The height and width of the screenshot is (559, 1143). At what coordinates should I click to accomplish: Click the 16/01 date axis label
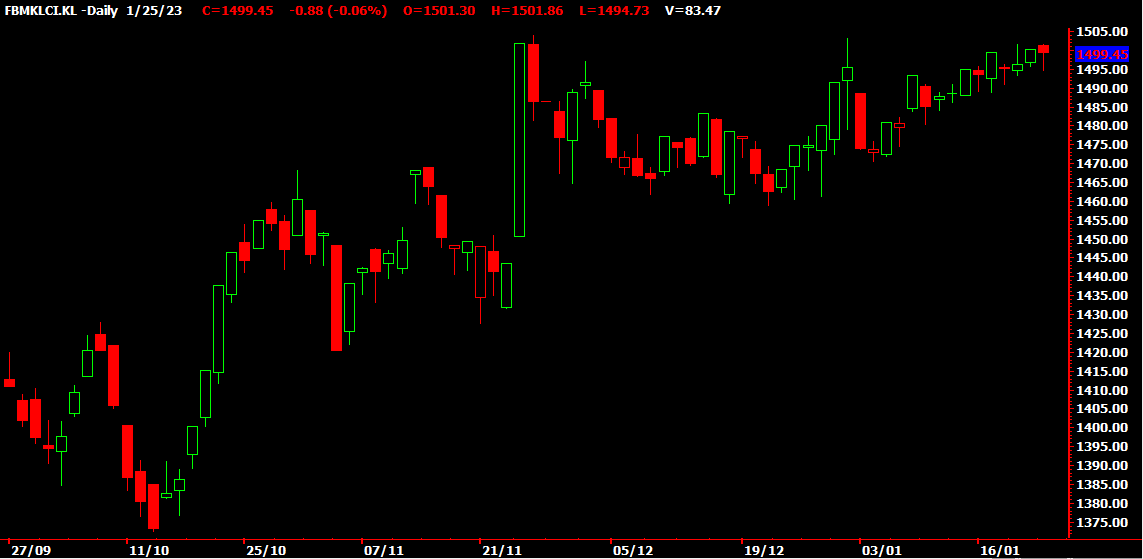pos(999,550)
